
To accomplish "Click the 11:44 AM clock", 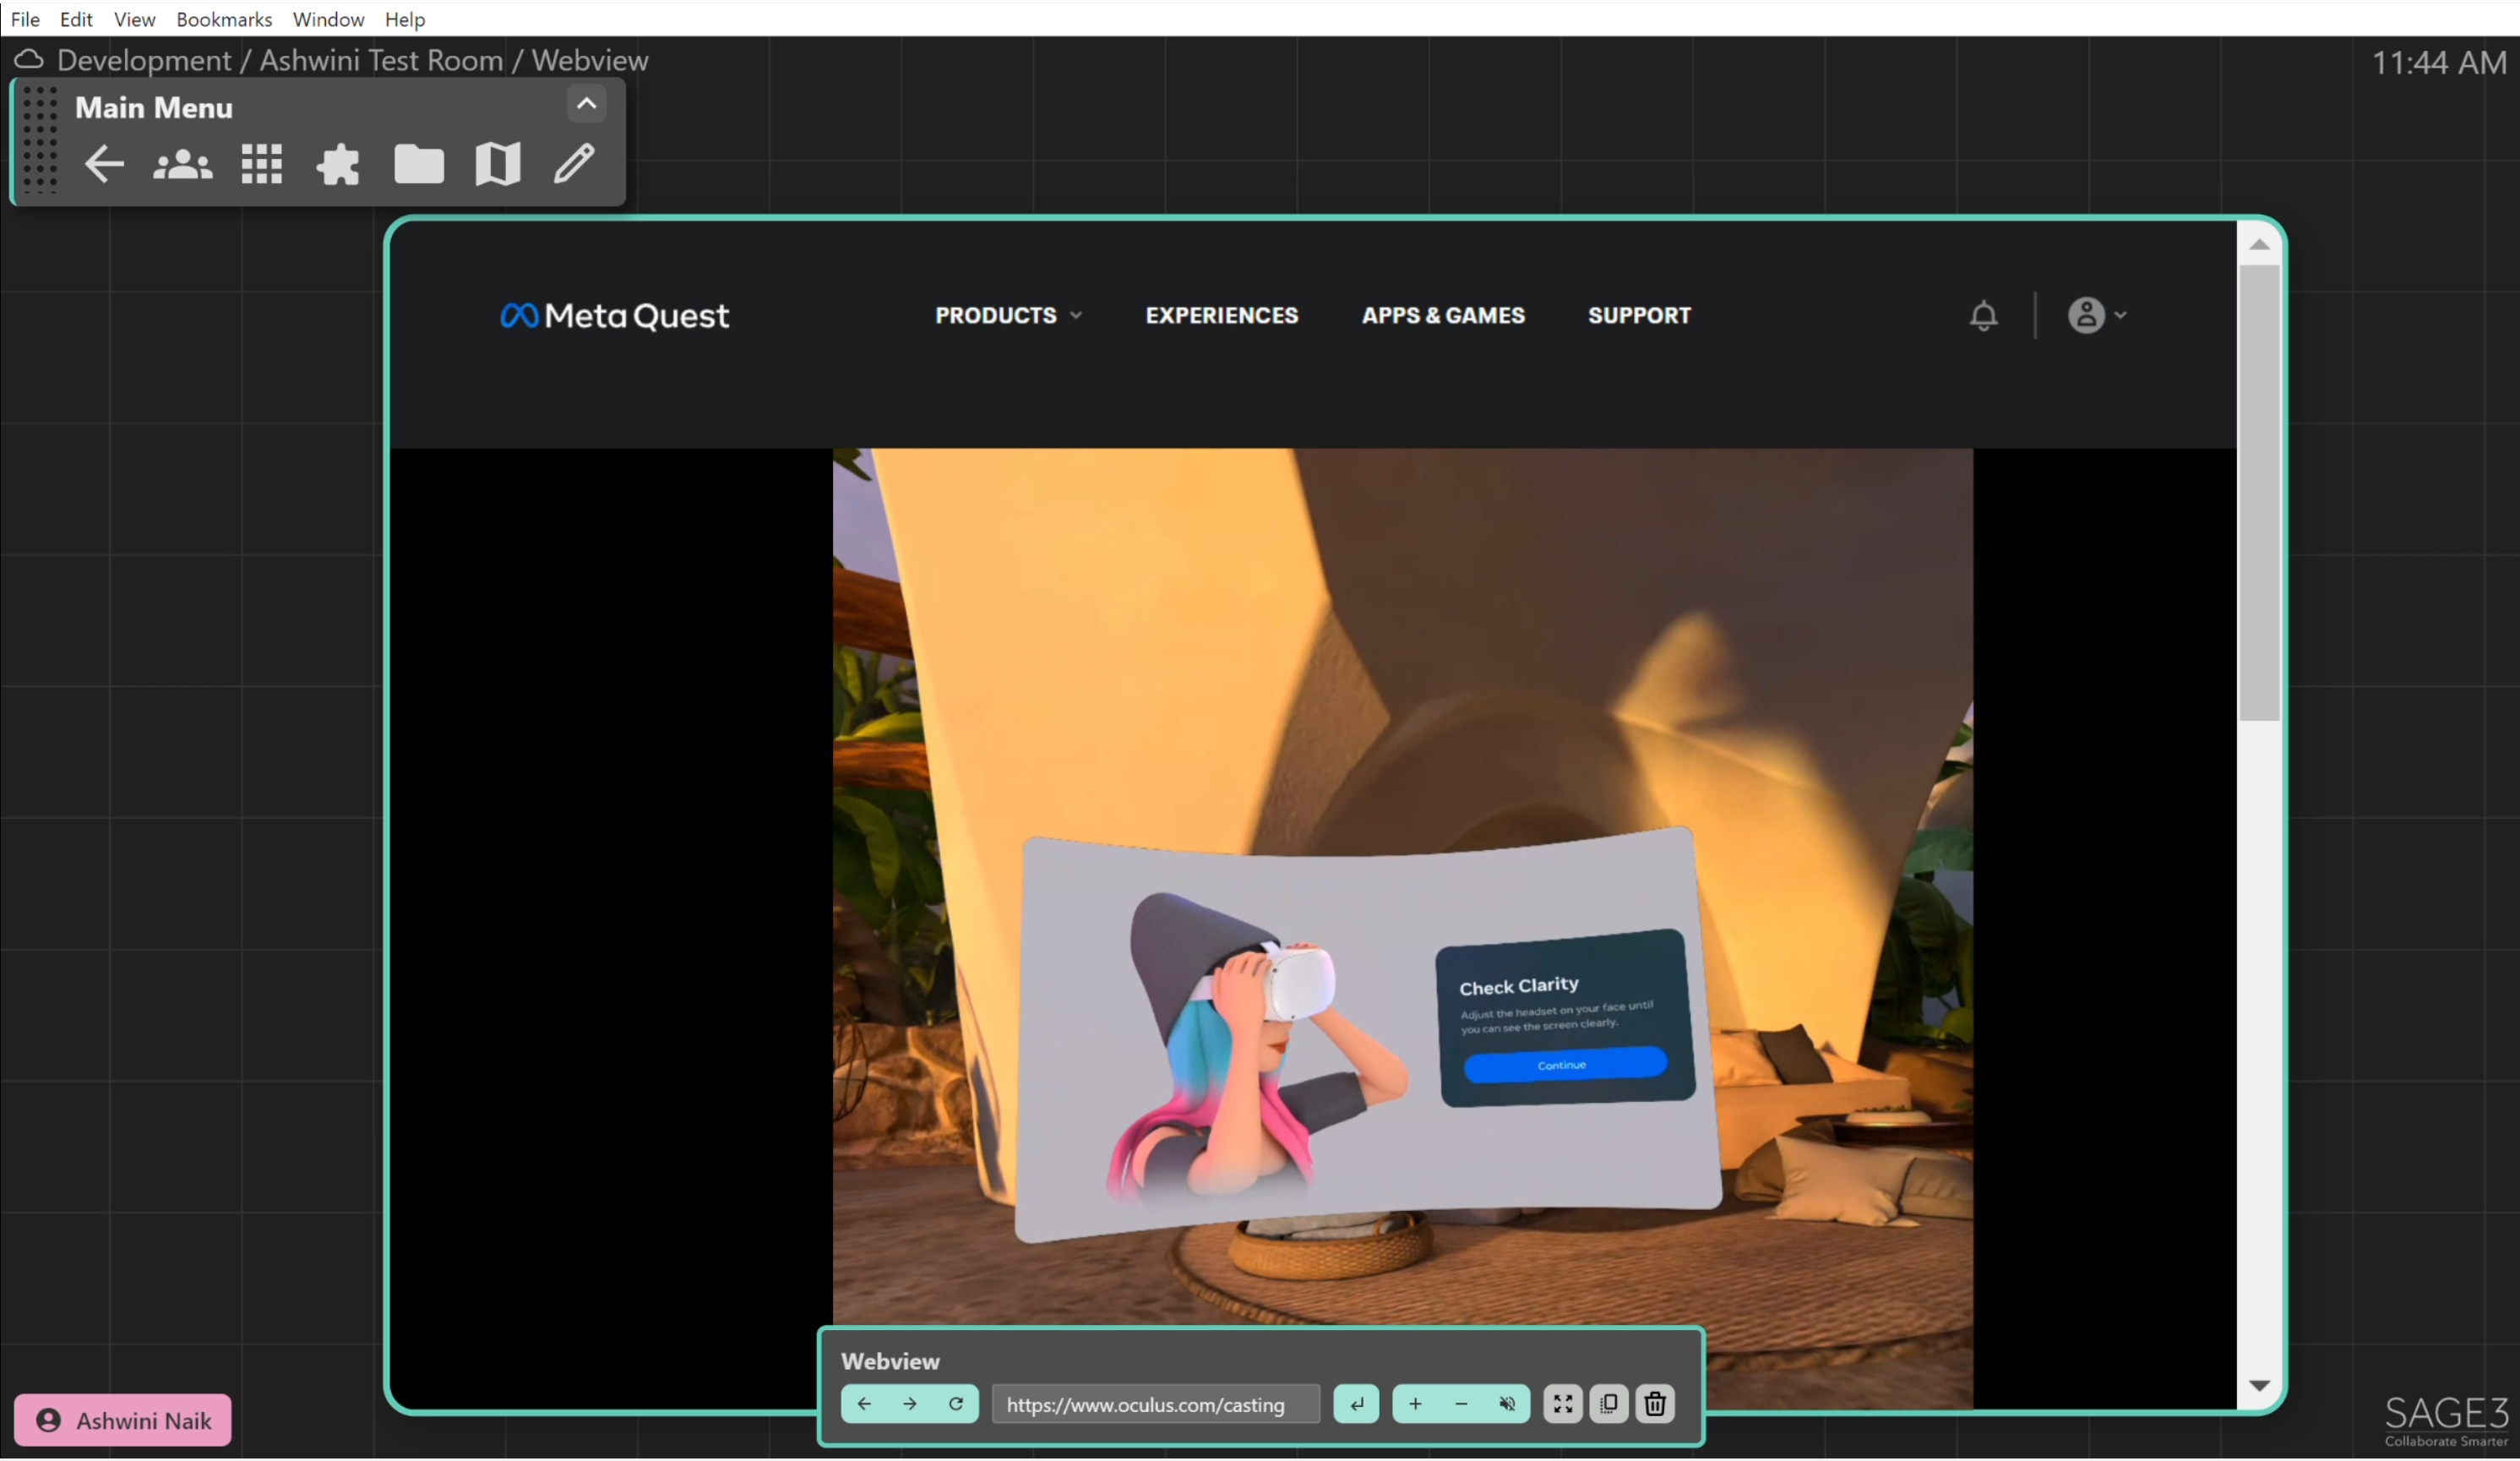I will coord(2438,62).
